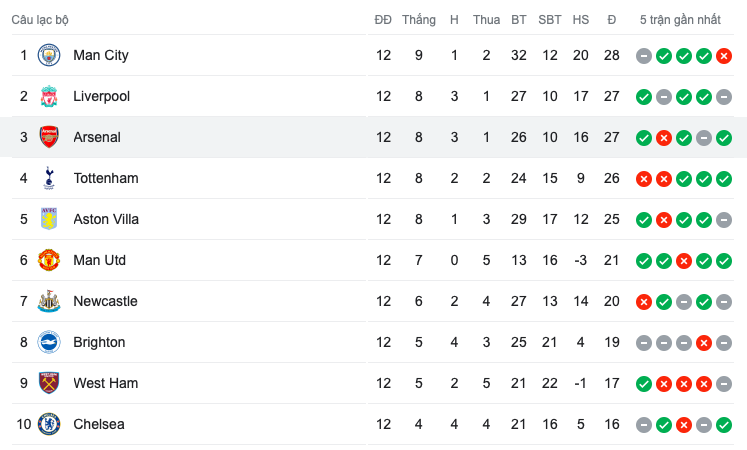Screen dimensions: 747x450
Task: Select Brighton's red loss result icon
Action: tap(704, 343)
